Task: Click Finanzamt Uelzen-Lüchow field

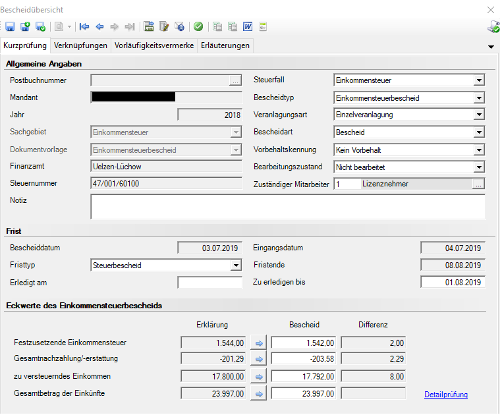Action: pos(166,166)
